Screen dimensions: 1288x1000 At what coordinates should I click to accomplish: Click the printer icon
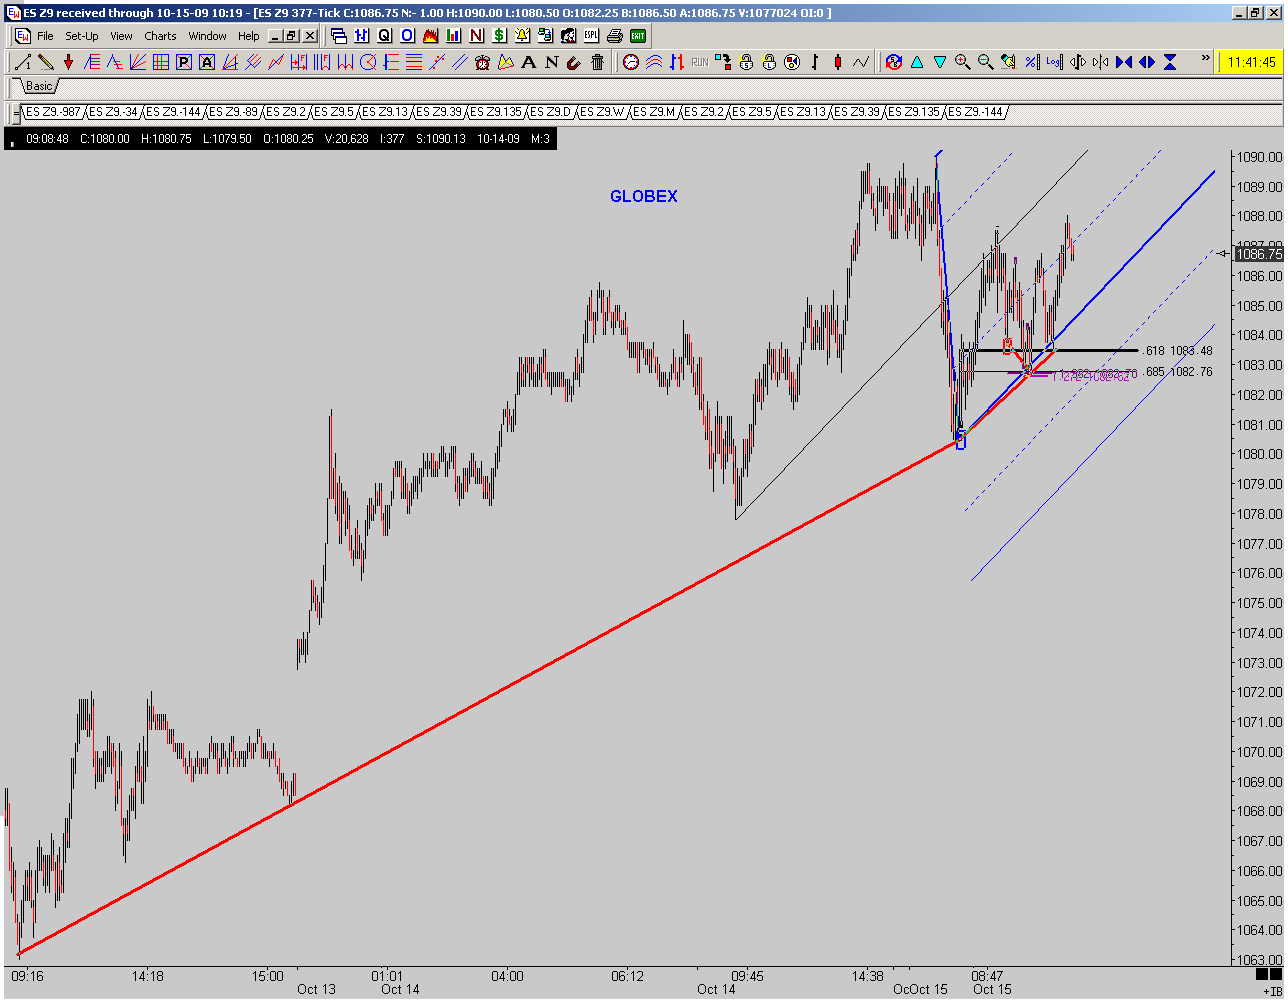pyautogui.click(x=615, y=36)
